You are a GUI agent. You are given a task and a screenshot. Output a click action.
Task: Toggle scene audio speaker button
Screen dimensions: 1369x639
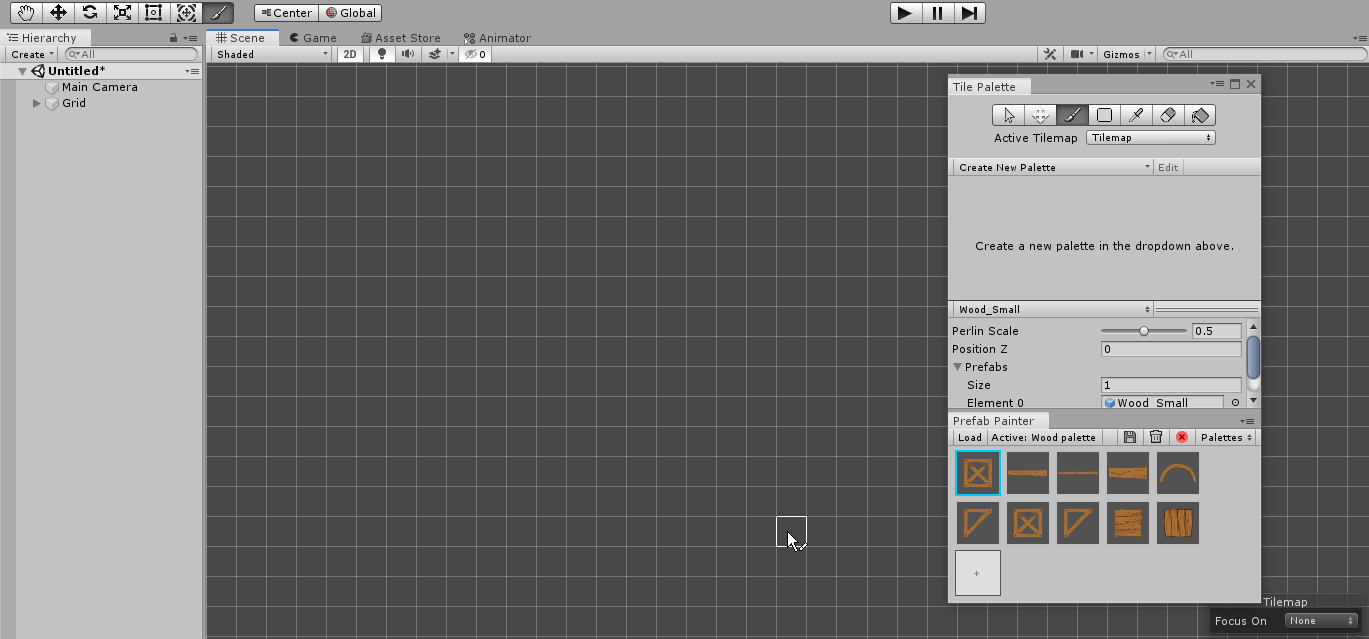tap(407, 54)
